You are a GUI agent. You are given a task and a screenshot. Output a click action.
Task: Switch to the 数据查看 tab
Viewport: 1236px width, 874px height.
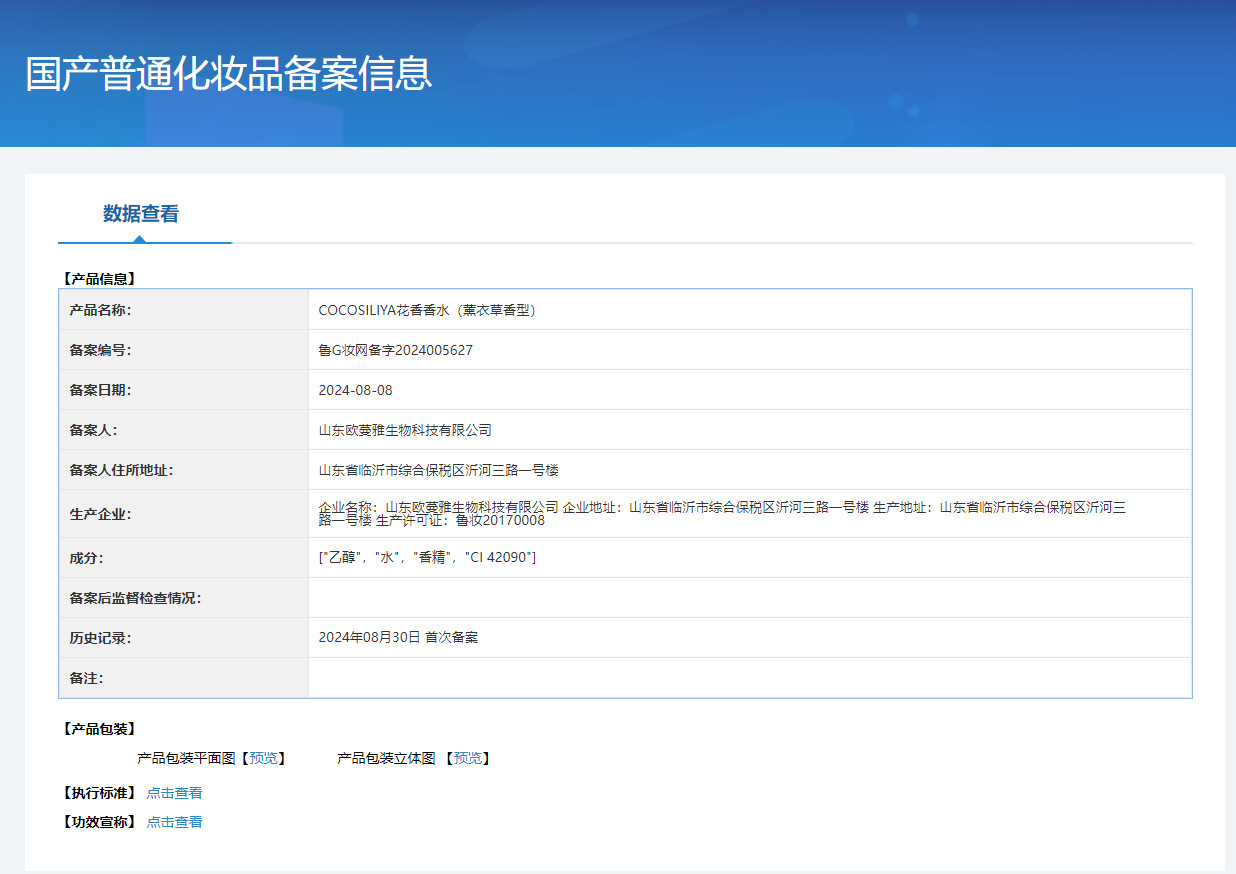coord(141,214)
